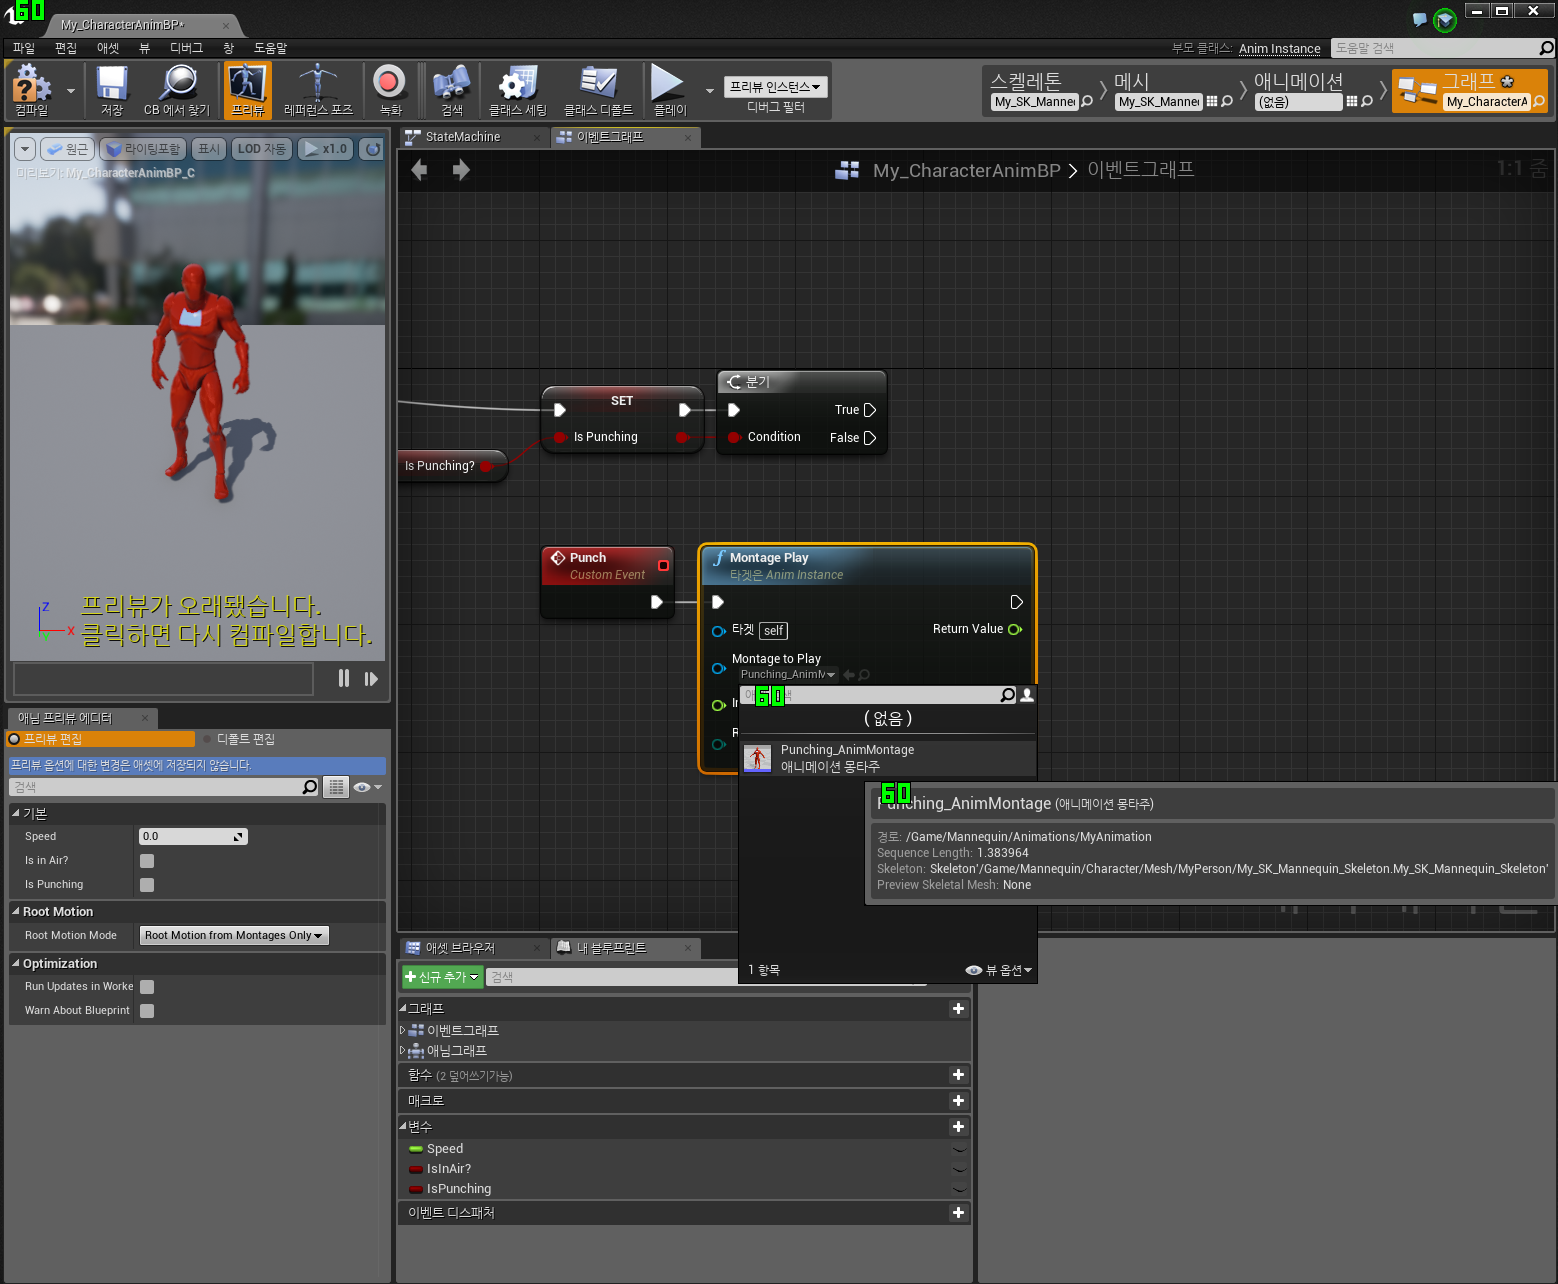This screenshot has width=1558, height=1284.
Task: Open the Add New (신규 추가) dropdown
Action: click(442, 976)
